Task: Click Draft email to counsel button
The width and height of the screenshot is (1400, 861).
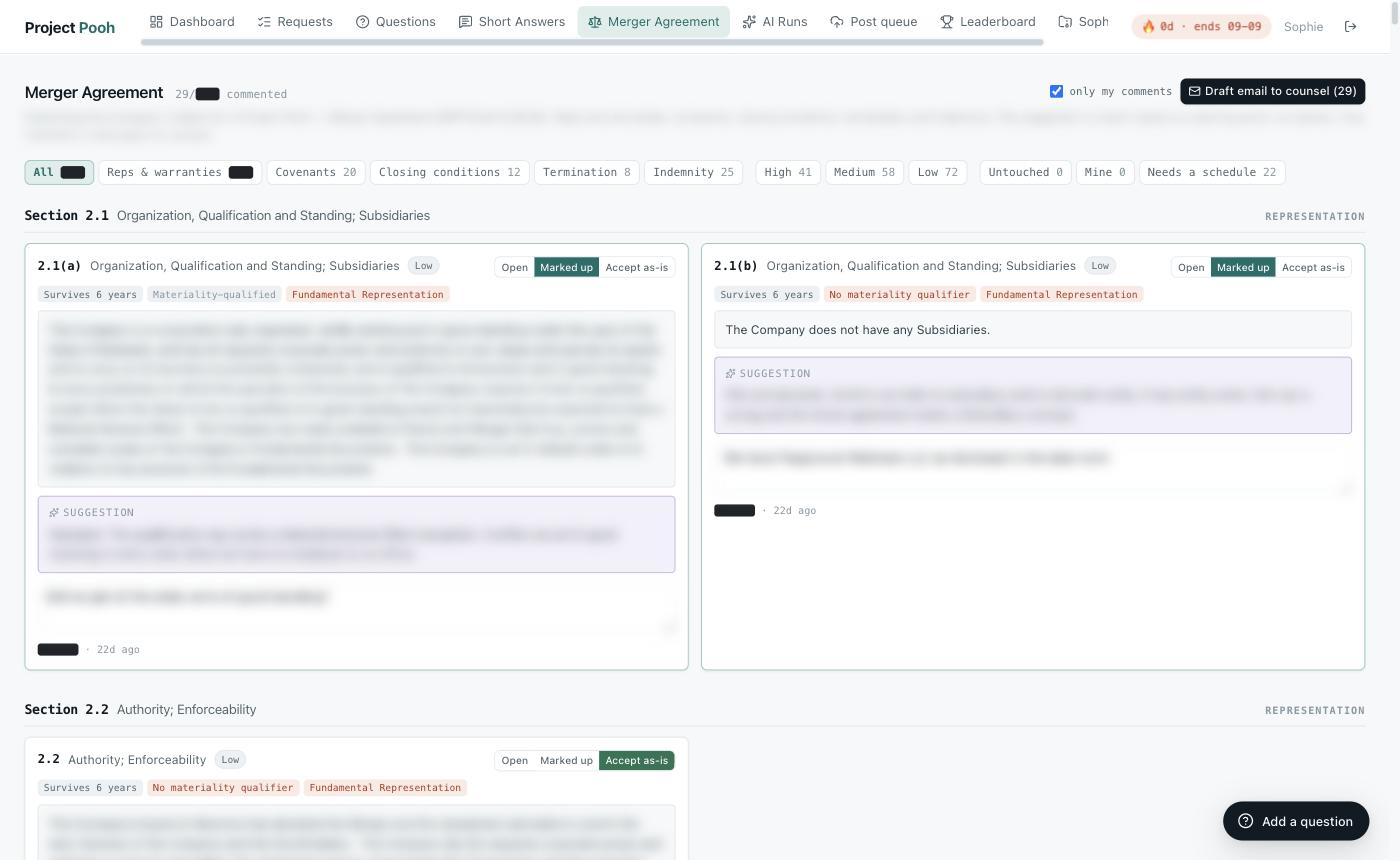Action: pos(1272,91)
